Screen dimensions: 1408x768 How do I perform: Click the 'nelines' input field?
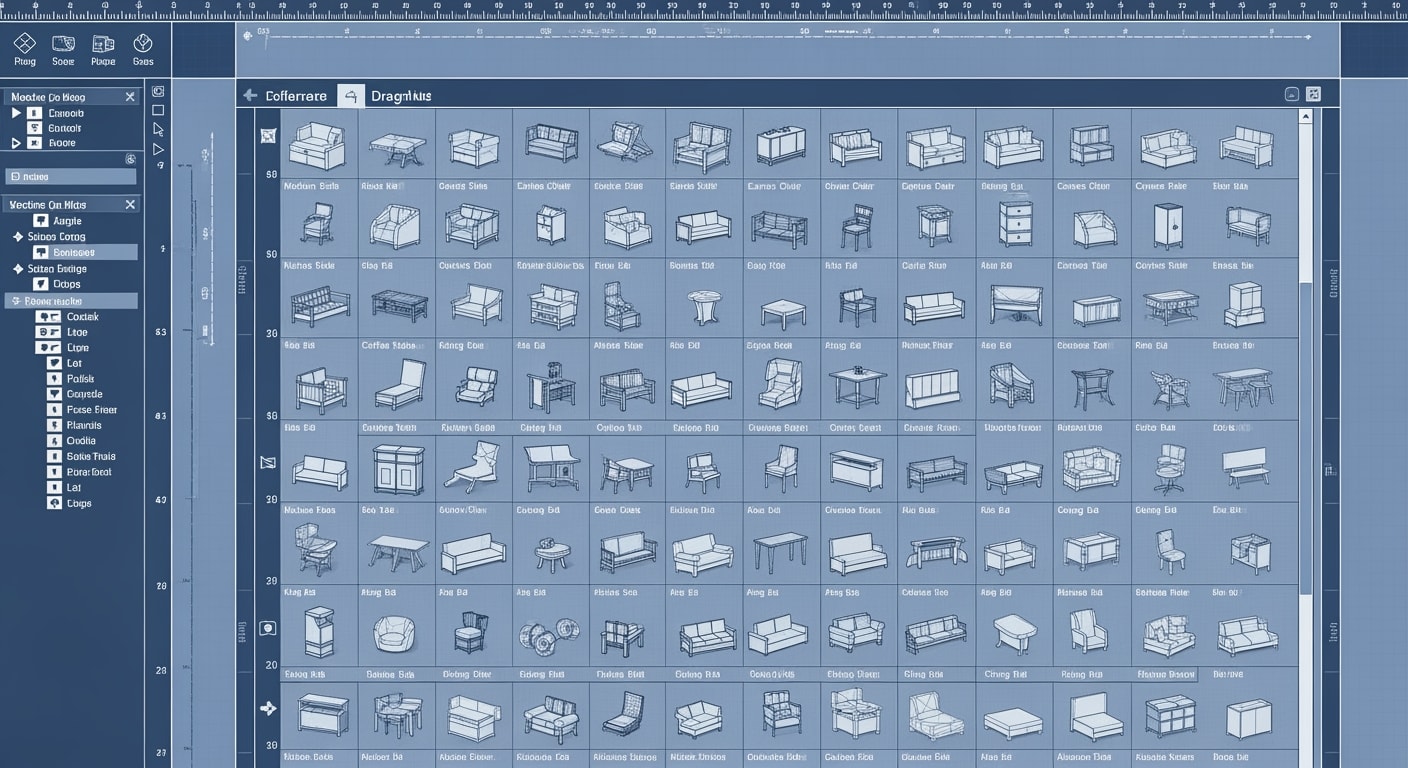point(71,176)
